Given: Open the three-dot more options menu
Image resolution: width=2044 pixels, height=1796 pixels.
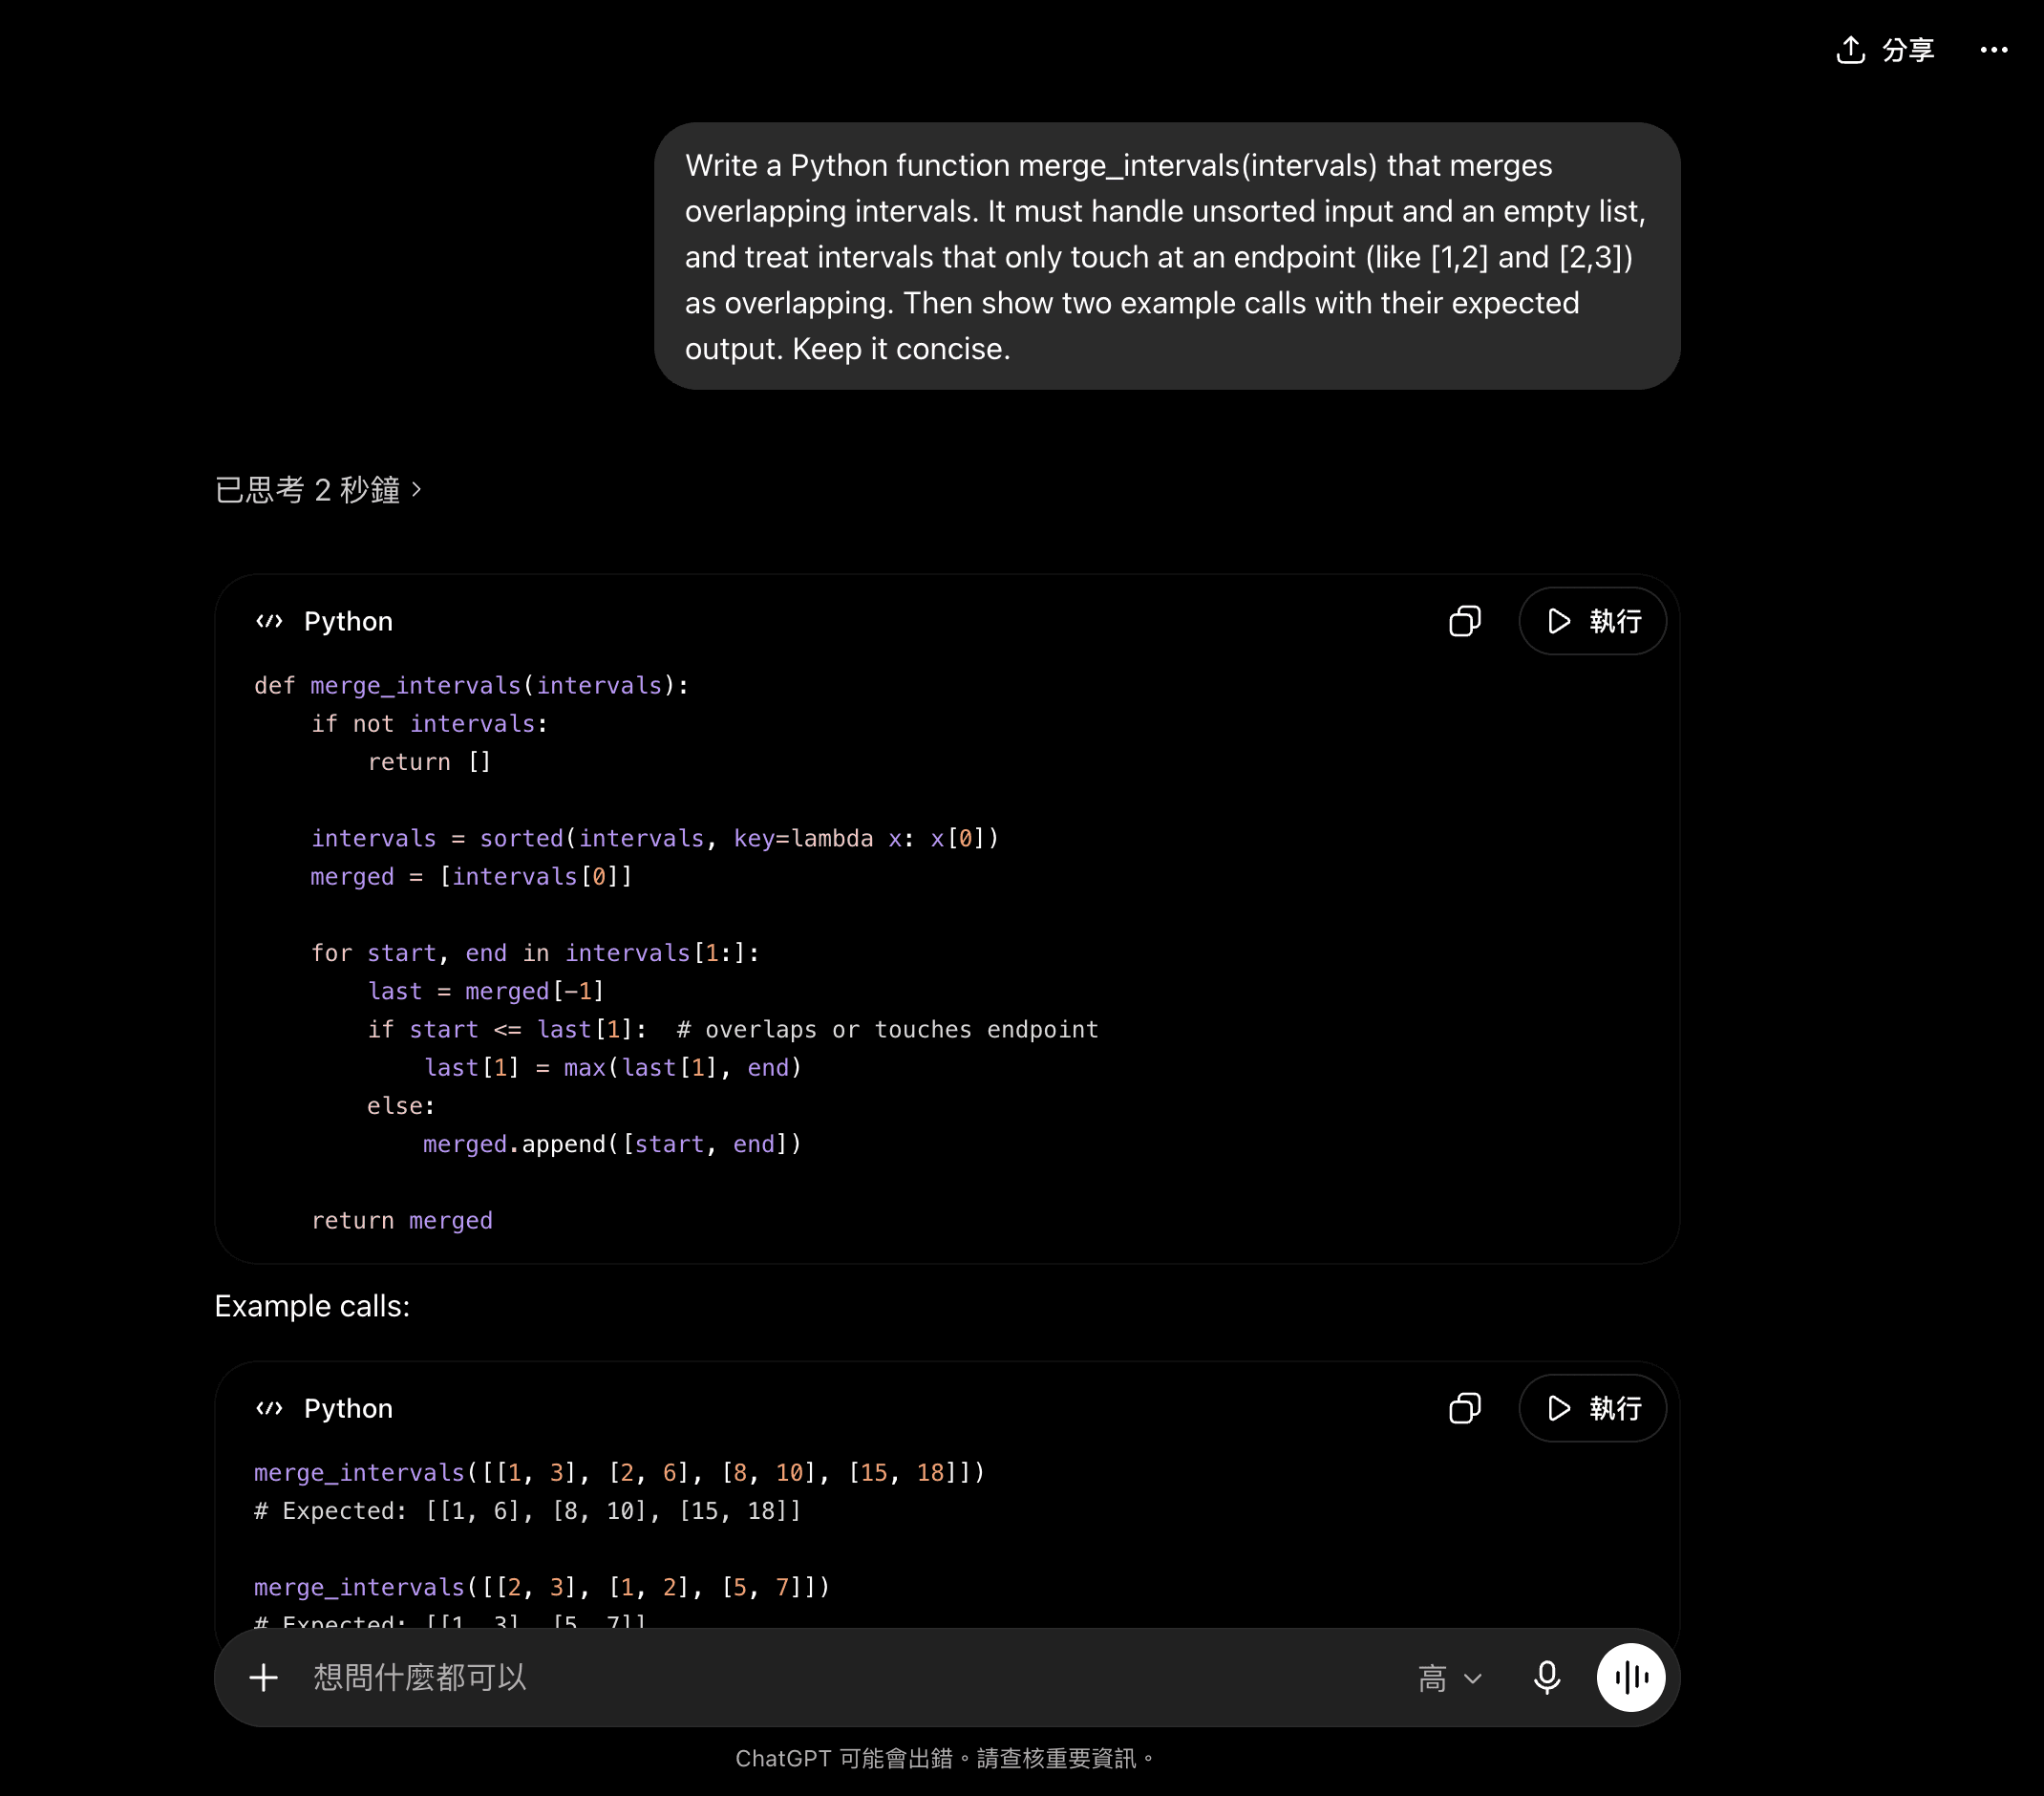Looking at the screenshot, I should point(1994,50).
